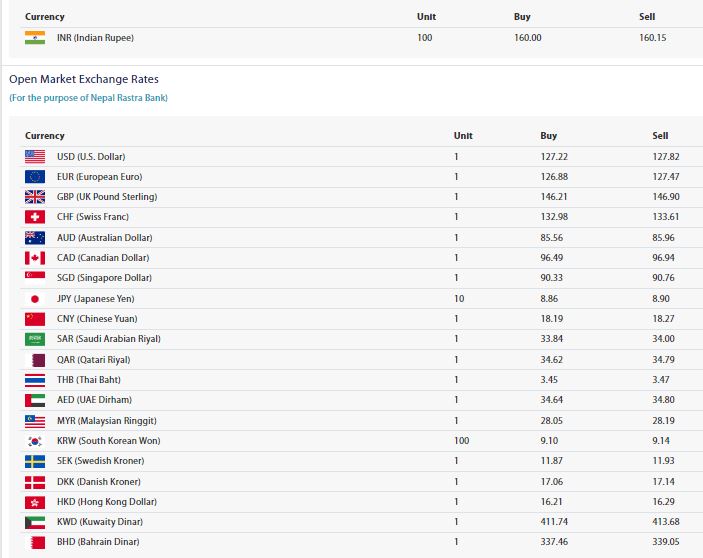Click the AUD (Australian Dollar) label
703x558 pixels.
pos(104,238)
